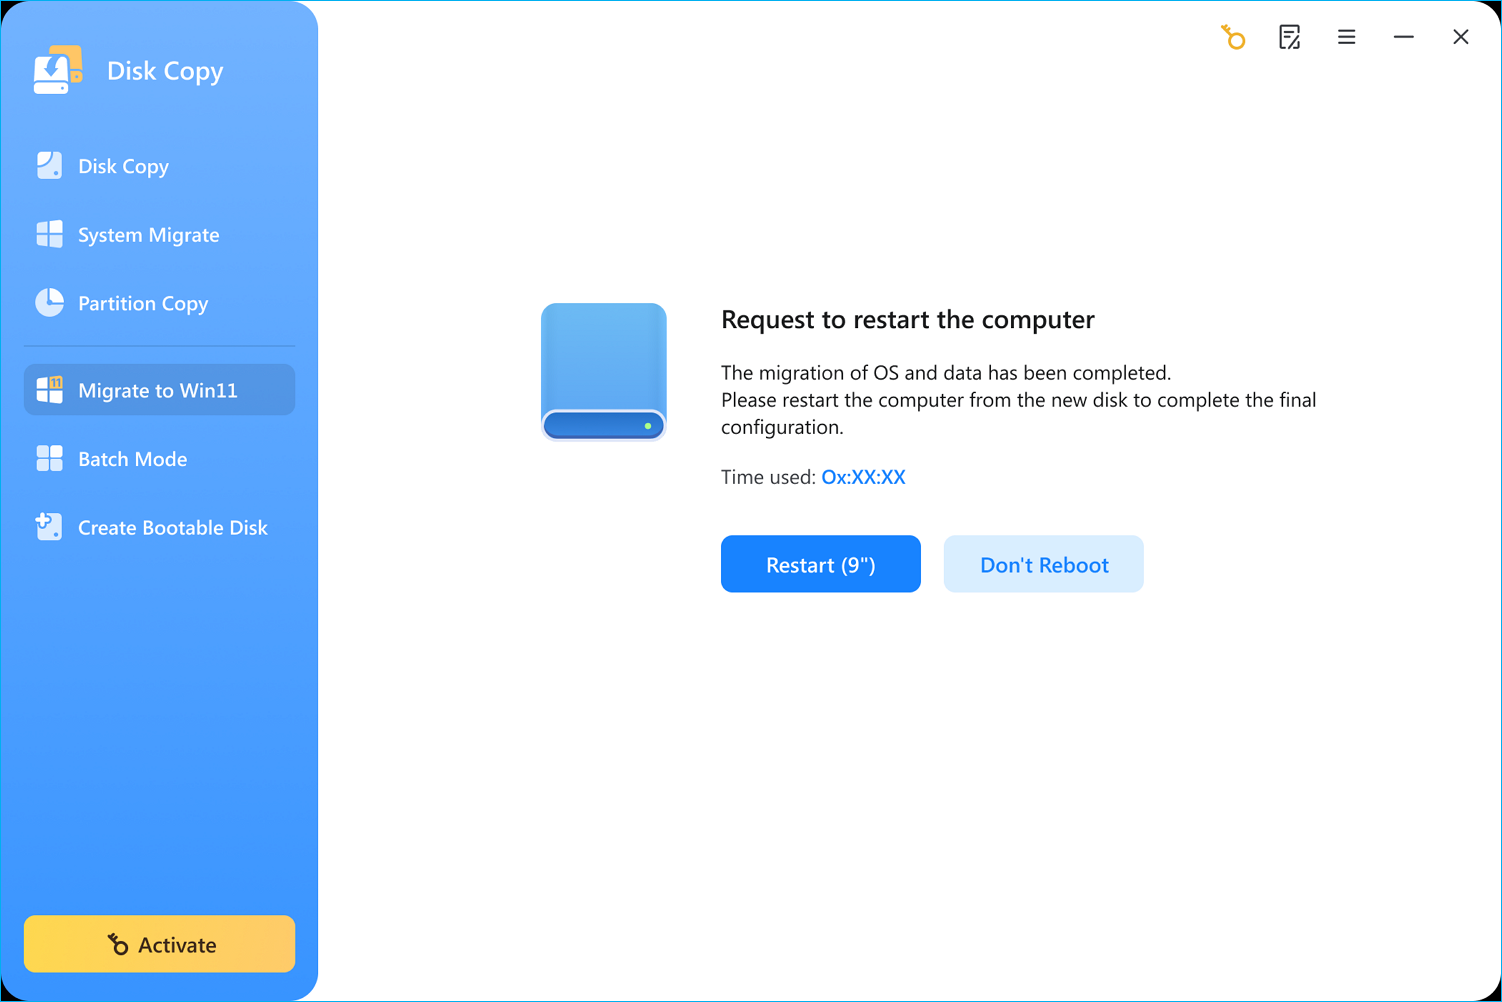Screen dimensions: 1502x1002
Task: Minimize the Disk Copy window
Action: 1404,37
